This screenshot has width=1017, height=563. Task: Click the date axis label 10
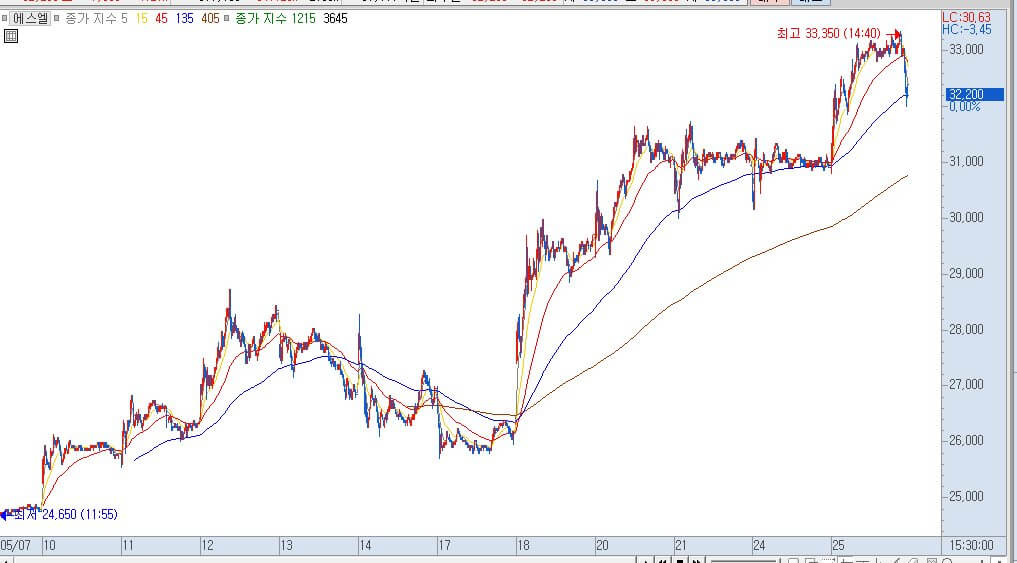tap(49, 545)
